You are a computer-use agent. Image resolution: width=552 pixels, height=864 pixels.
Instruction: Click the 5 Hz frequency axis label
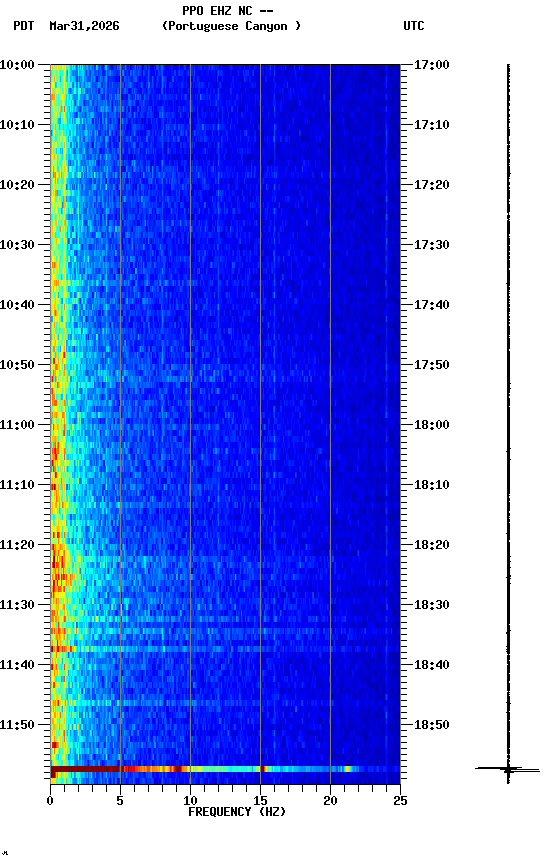click(120, 801)
